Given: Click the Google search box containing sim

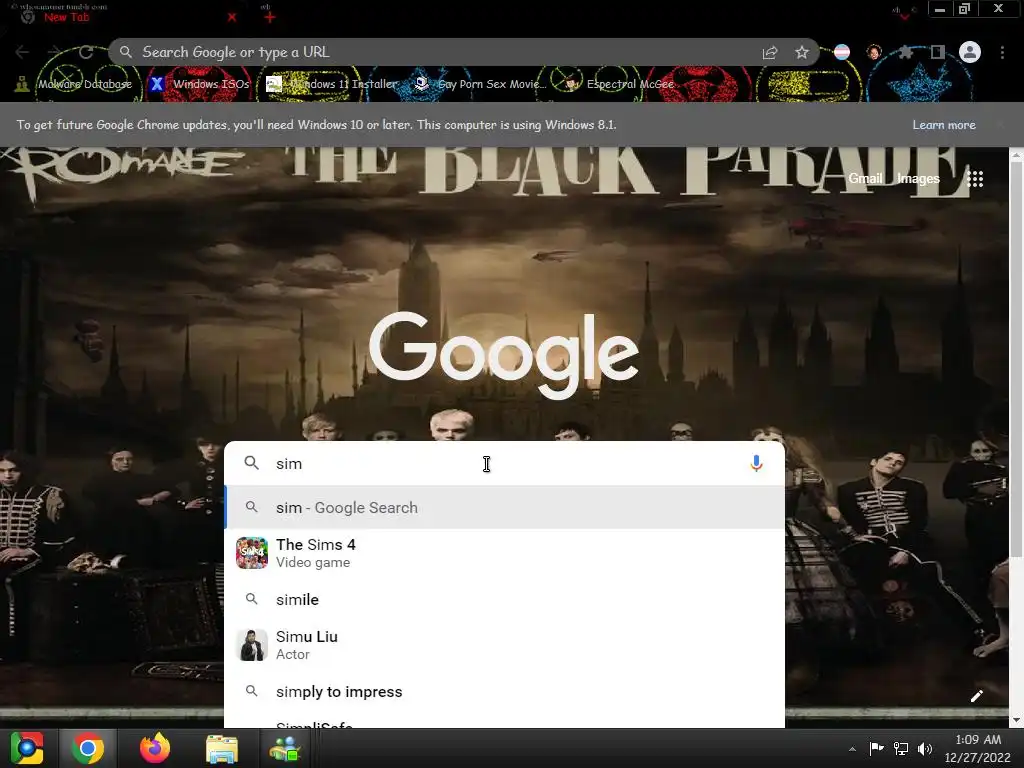Looking at the screenshot, I should (x=504, y=464).
